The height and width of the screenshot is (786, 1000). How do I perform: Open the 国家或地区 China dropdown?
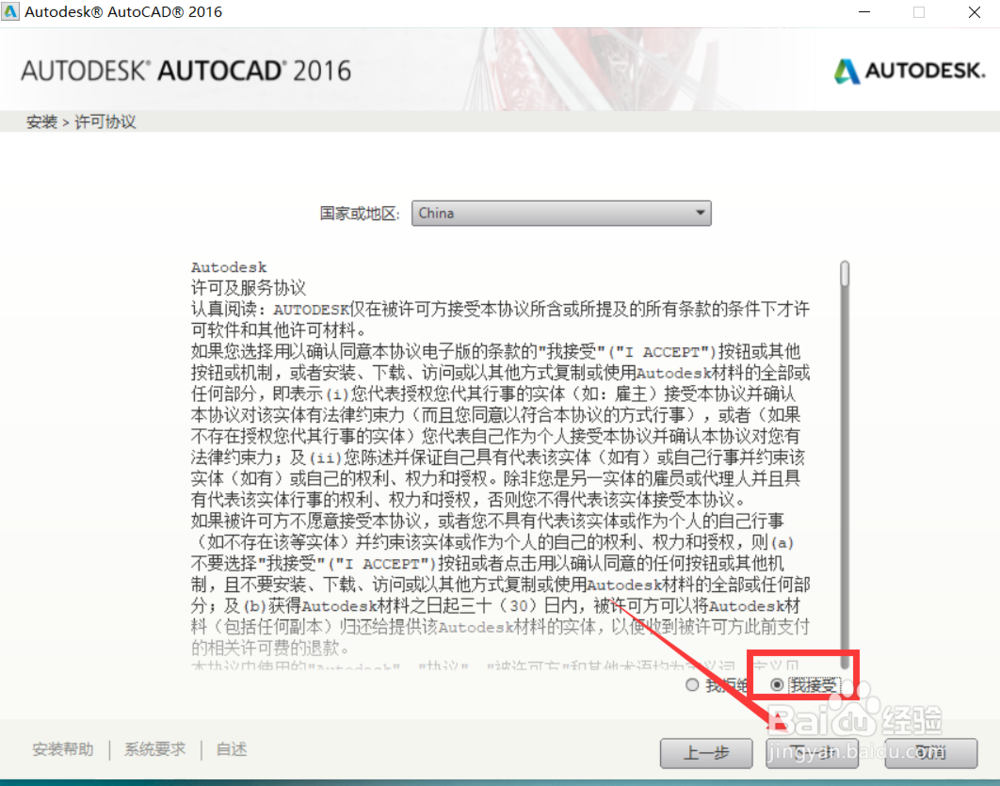pos(561,213)
